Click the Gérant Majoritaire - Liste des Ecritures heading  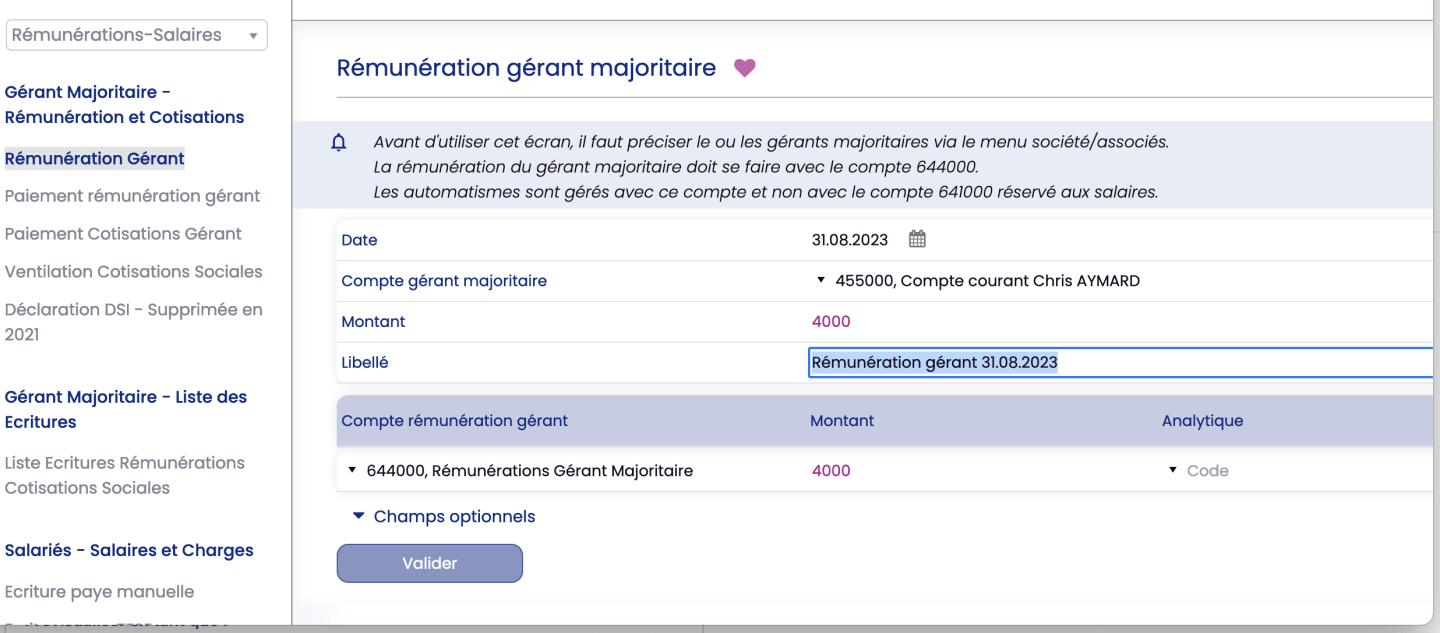click(x=126, y=409)
